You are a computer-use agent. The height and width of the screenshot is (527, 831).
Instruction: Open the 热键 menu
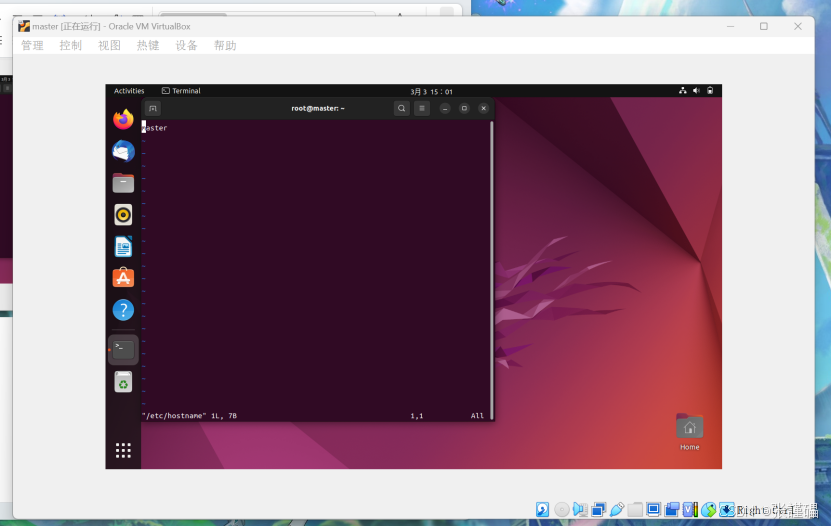(x=148, y=46)
